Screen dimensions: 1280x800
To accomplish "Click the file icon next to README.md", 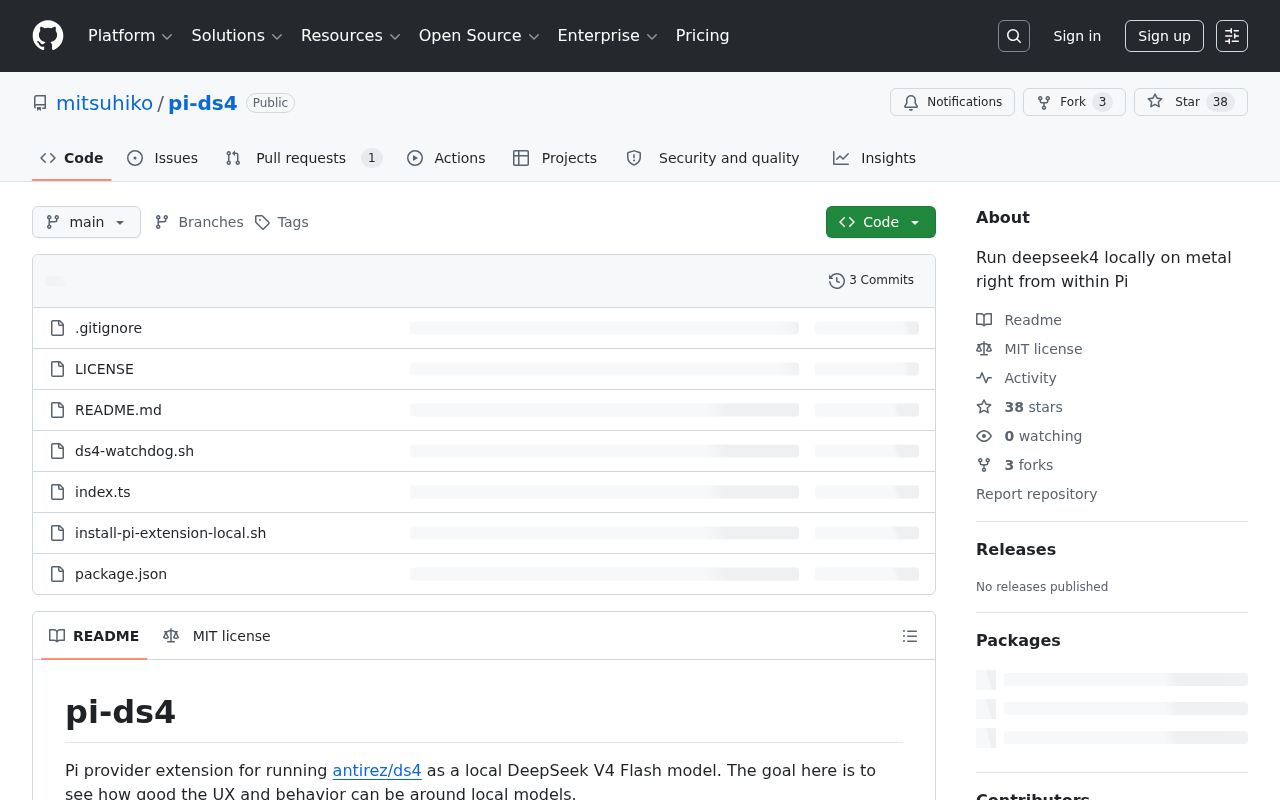I will (58, 410).
